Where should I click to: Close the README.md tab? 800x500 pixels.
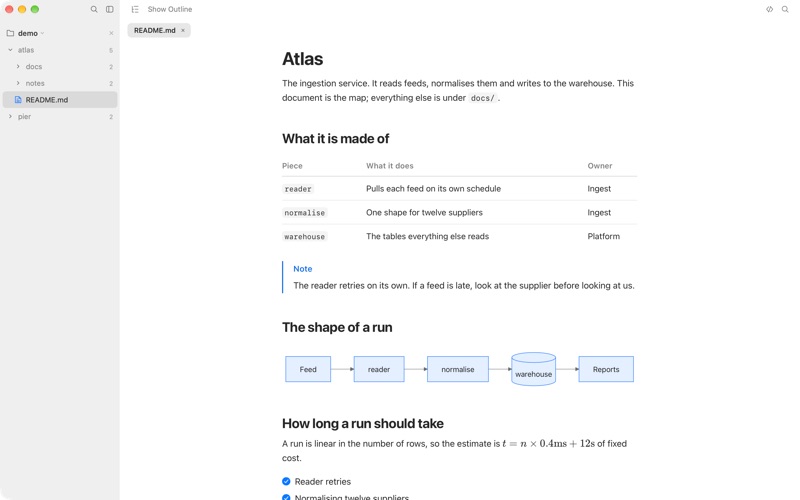pyautogui.click(x=183, y=31)
